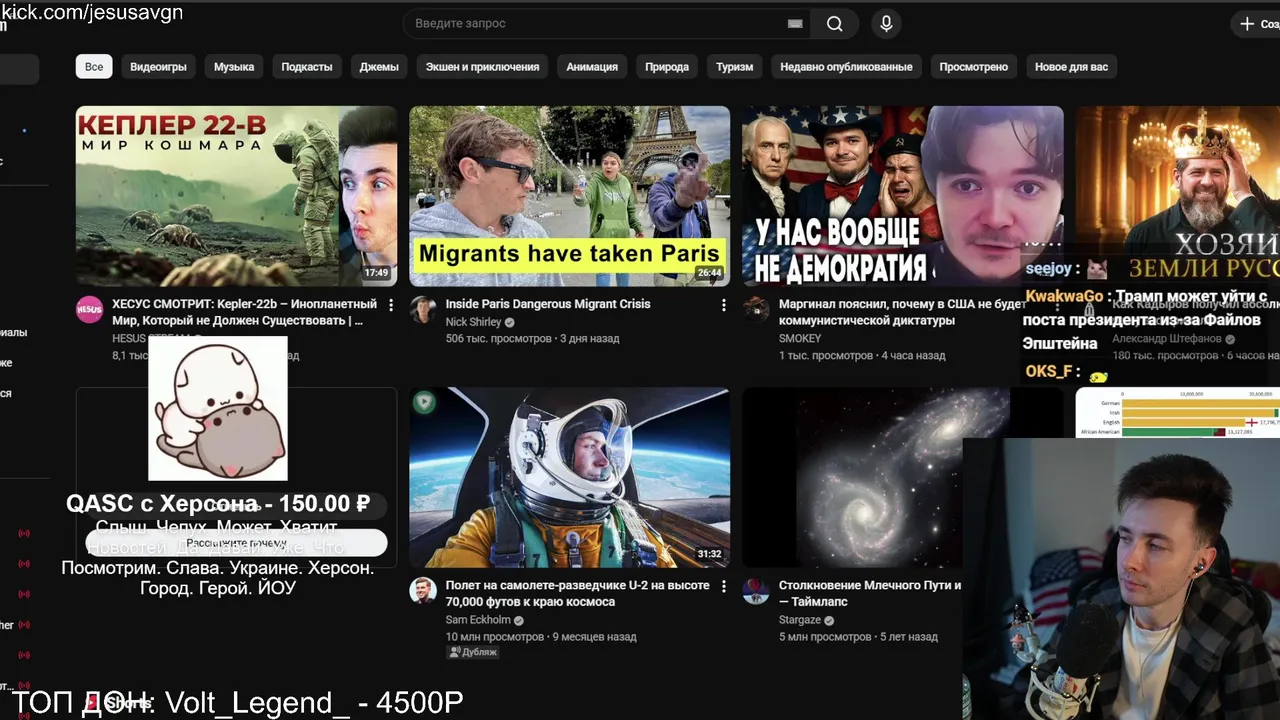Open HESUS channel avatar
The width and height of the screenshot is (1280, 720).
[x=90, y=309]
